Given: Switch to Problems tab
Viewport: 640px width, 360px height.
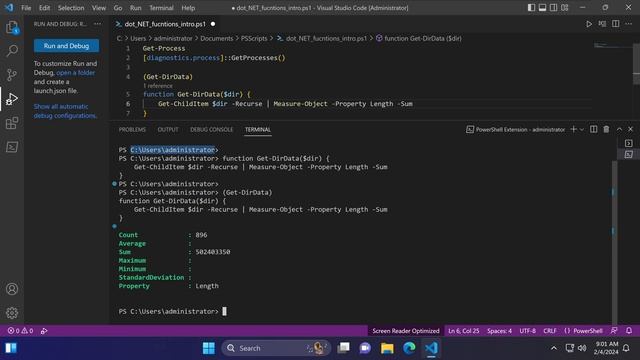Looking at the screenshot, I should 132,129.
